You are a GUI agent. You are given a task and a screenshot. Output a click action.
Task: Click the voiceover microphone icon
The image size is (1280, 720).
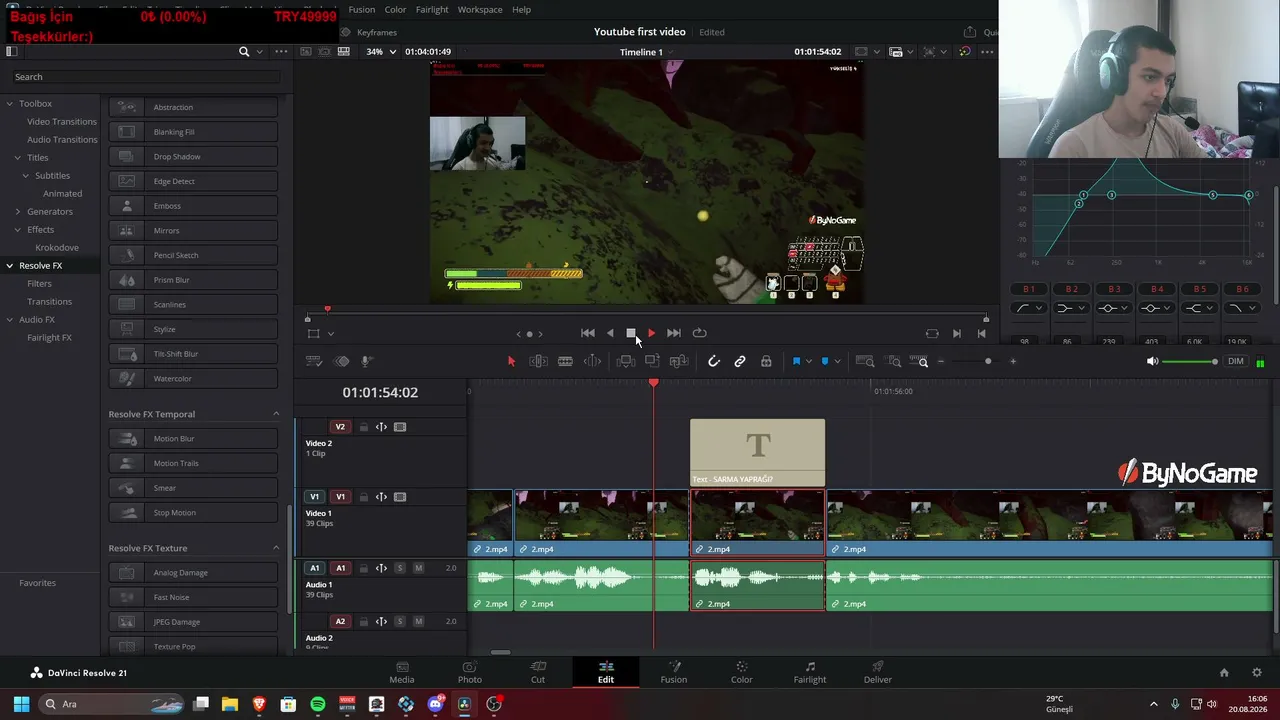coord(367,361)
